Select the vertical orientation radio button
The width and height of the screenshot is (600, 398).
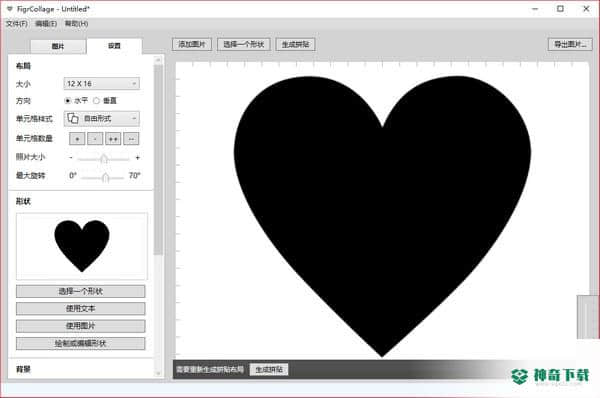point(96,101)
